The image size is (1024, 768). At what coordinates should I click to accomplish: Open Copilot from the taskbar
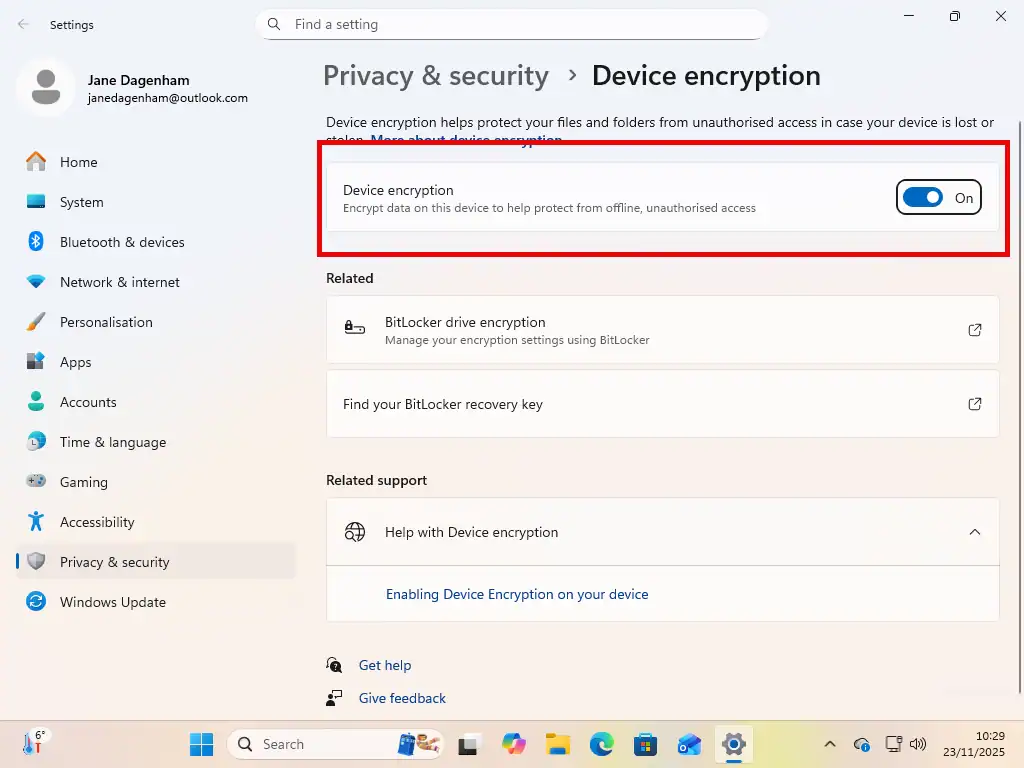(513, 744)
